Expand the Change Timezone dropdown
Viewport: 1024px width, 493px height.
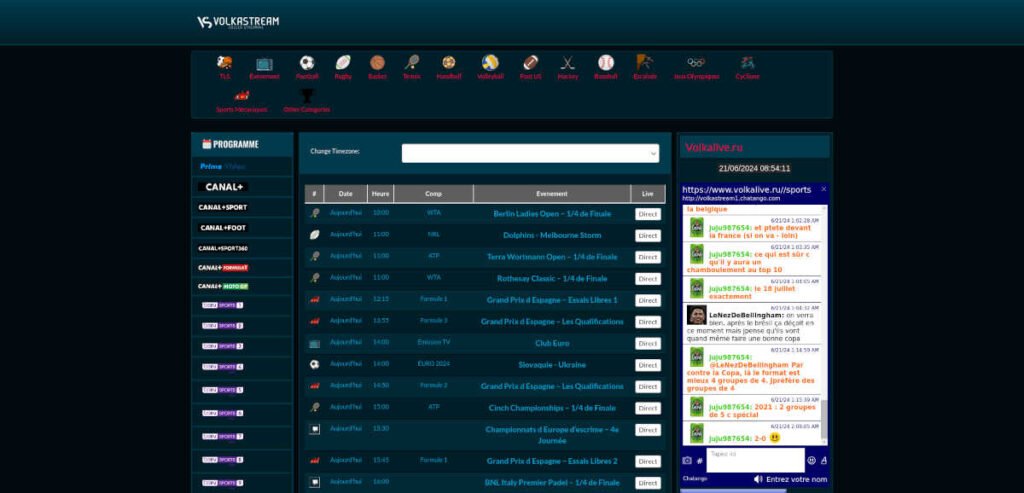tap(530, 153)
